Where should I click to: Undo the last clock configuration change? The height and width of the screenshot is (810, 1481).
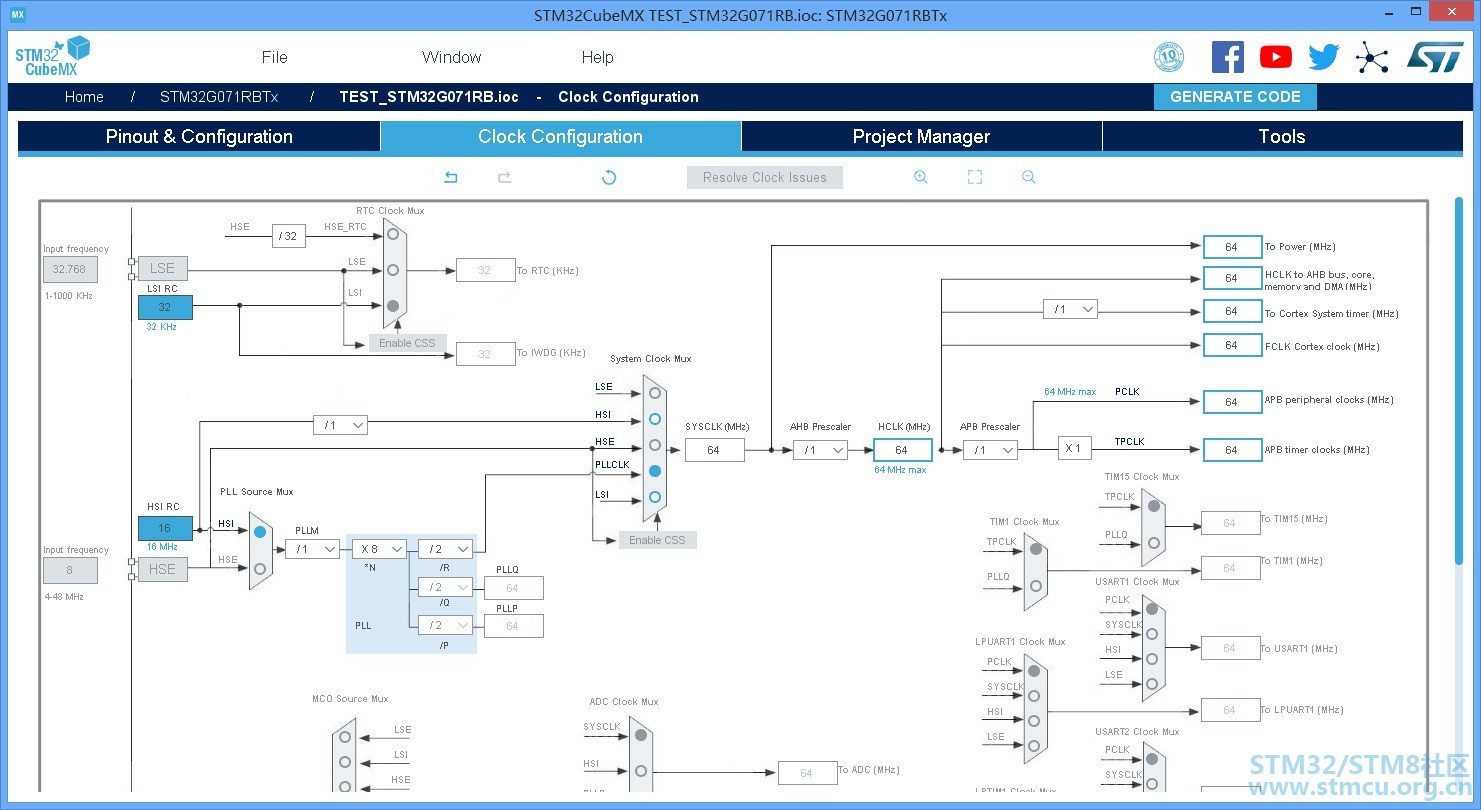[x=451, y=177]
